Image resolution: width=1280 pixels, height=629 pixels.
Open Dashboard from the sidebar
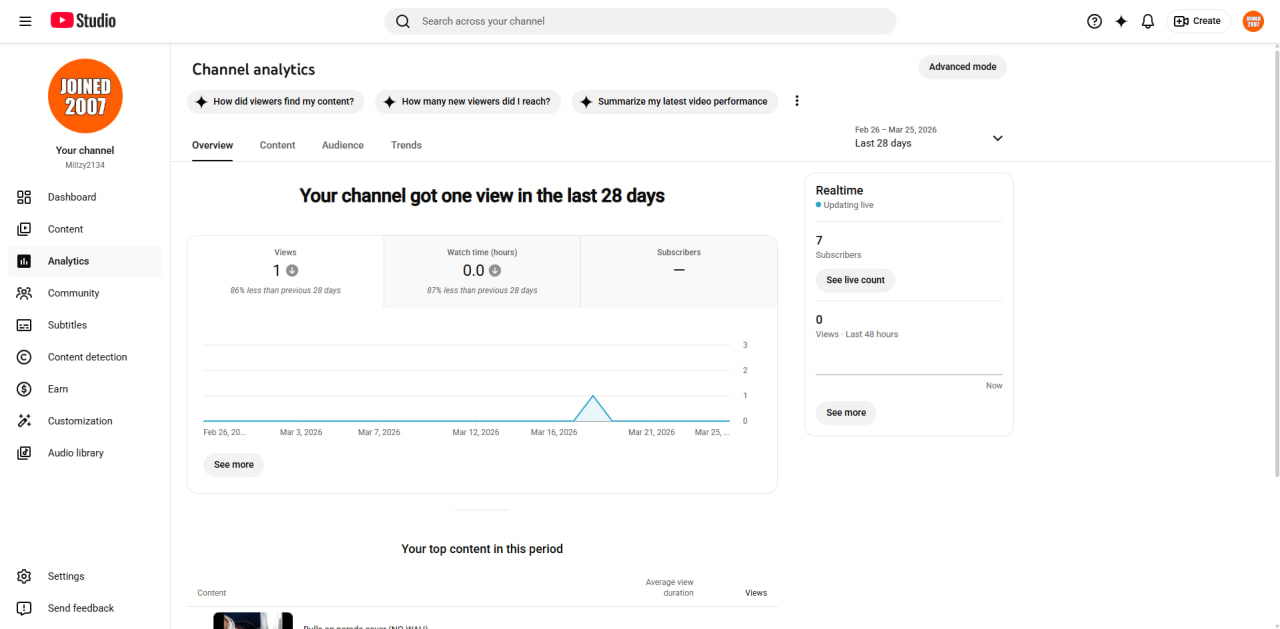85,197
